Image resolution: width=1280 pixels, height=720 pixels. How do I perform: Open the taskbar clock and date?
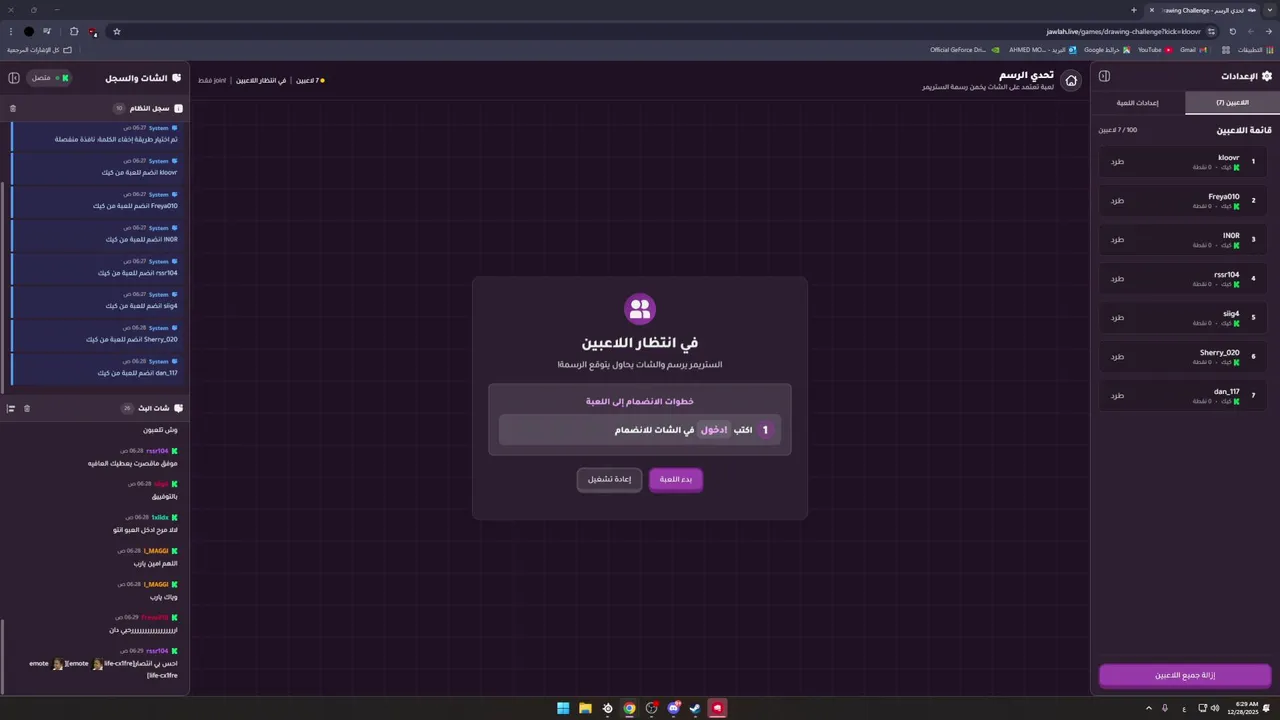1244,708
